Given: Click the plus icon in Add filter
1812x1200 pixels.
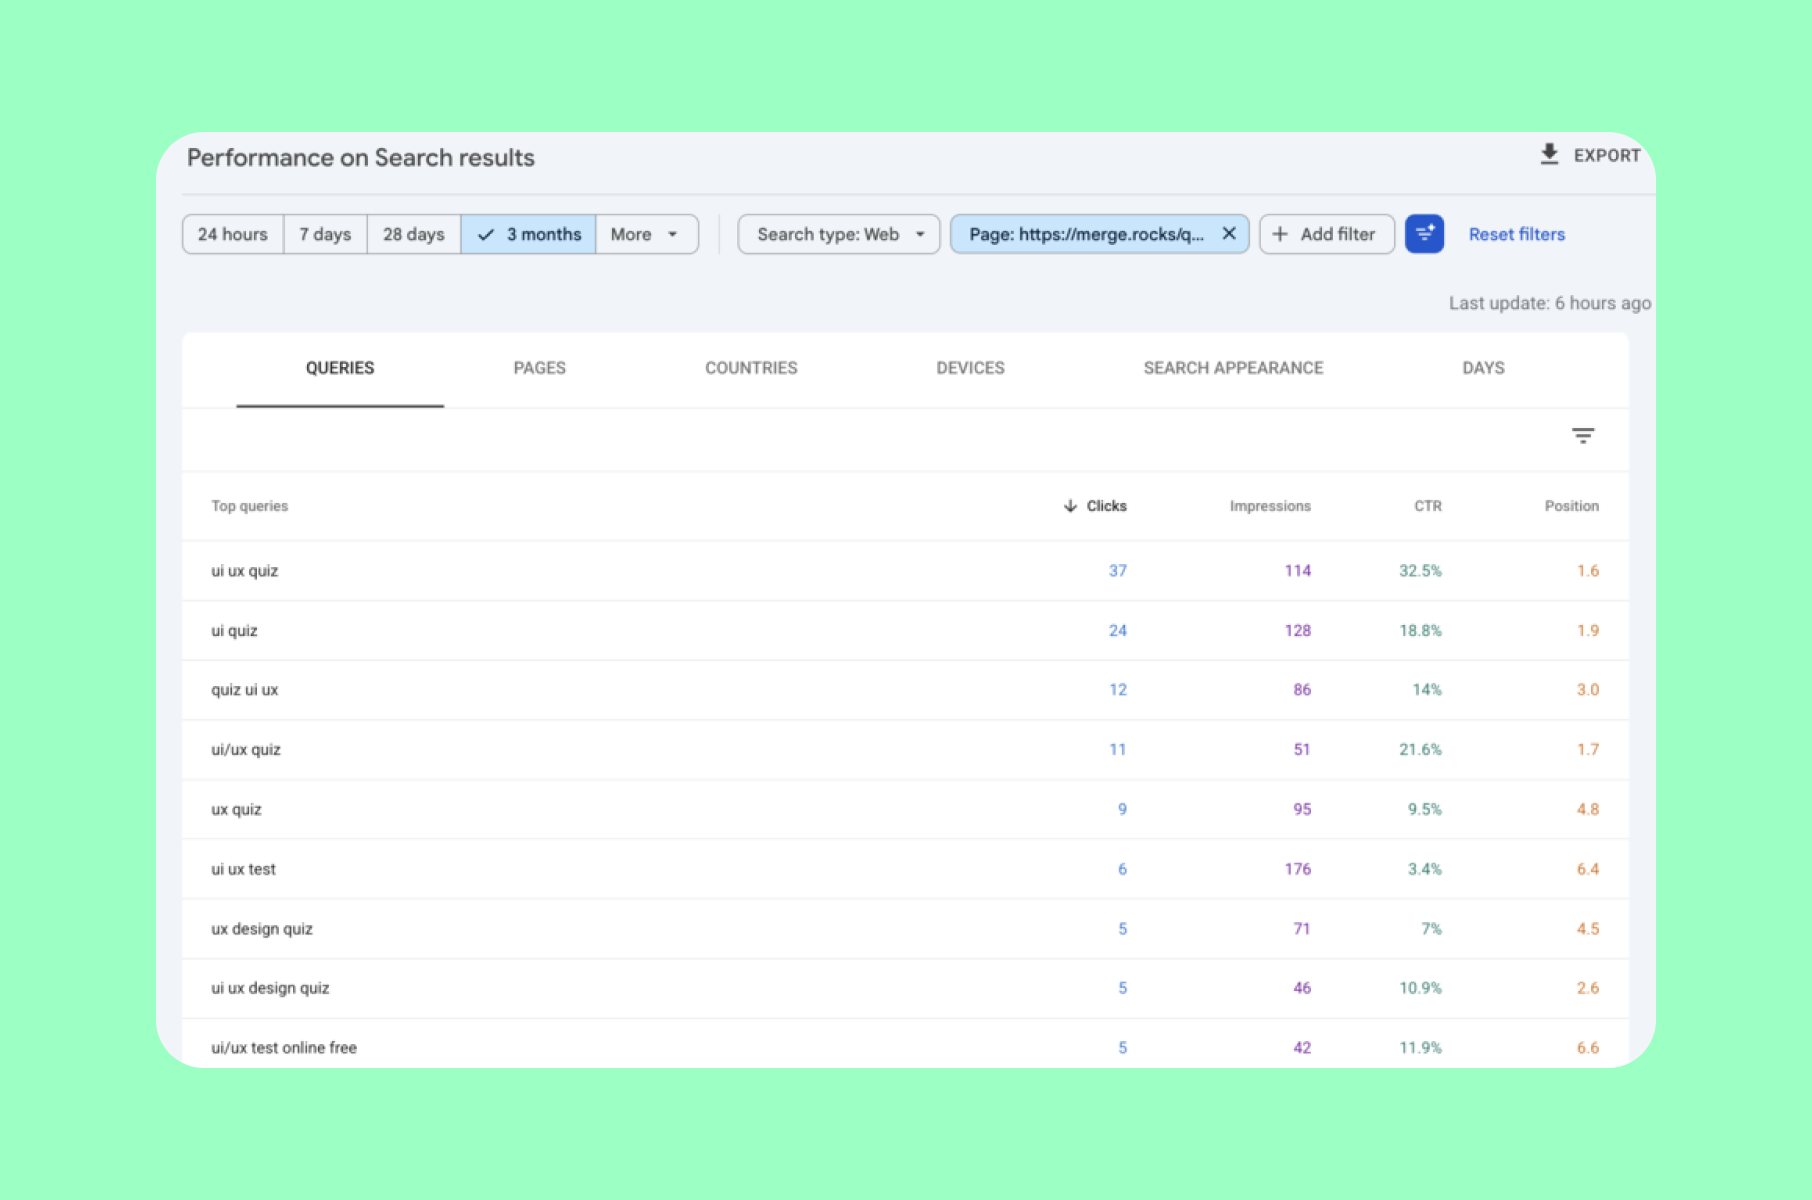Looking at the screenshot, I should point(1280,234).
